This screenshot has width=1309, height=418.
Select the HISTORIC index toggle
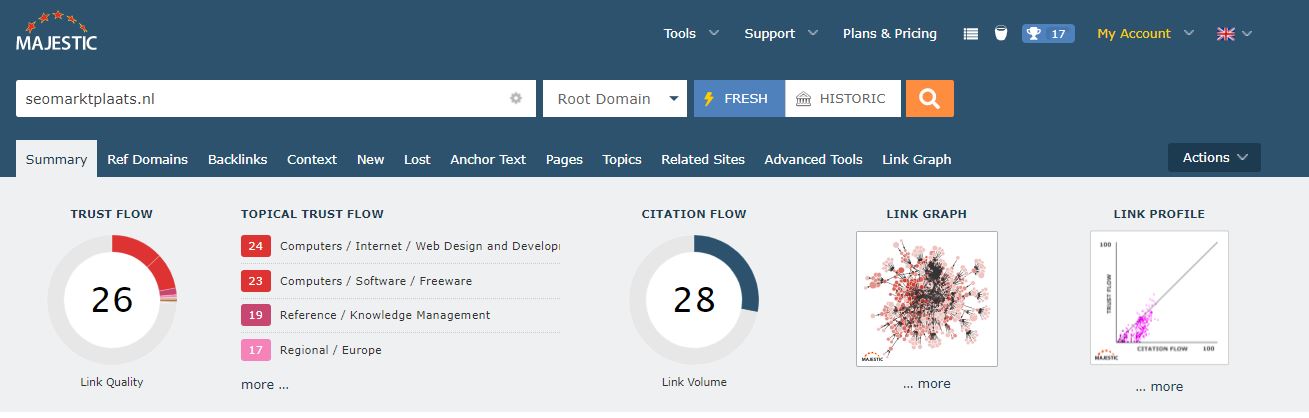[843, 99]
